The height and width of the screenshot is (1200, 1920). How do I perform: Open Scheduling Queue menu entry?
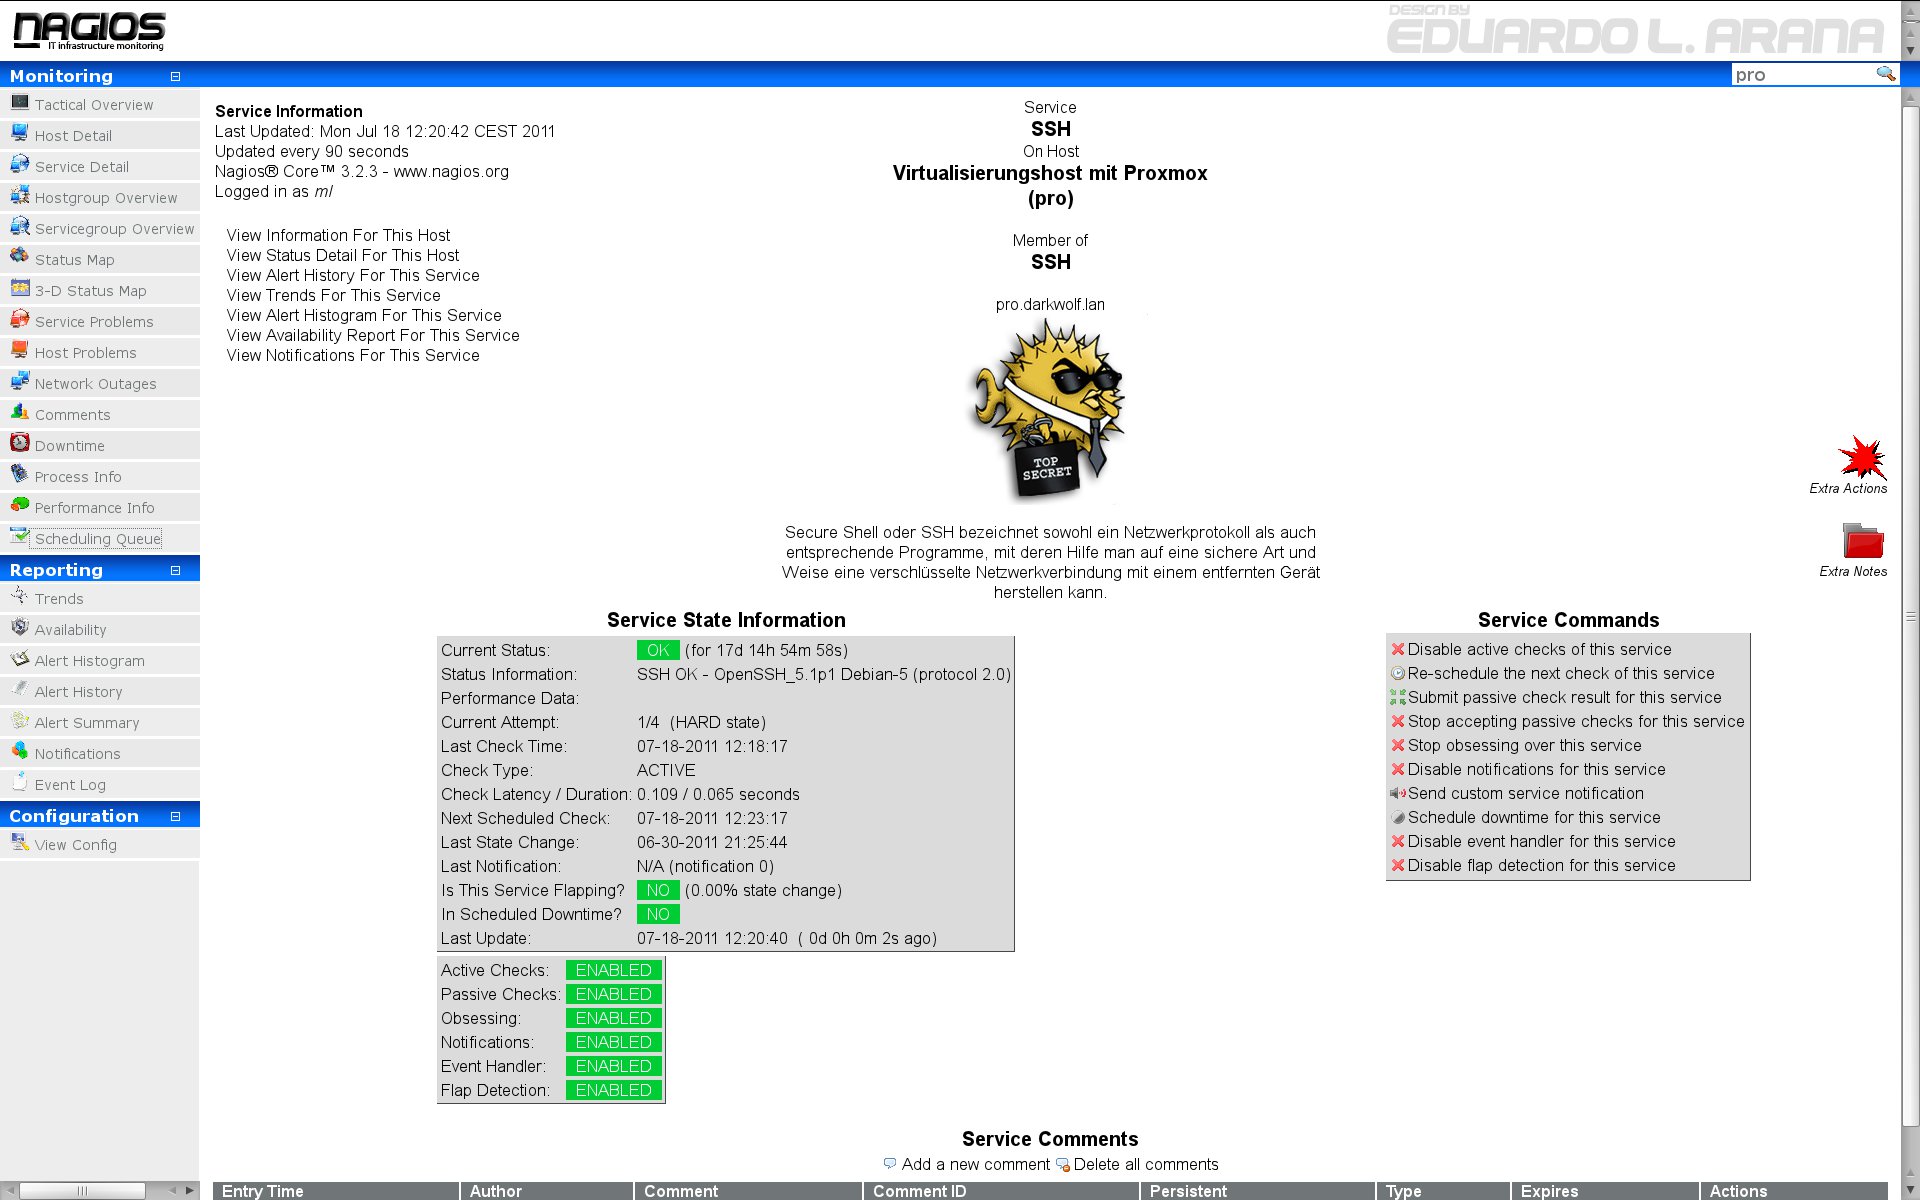click(98, 539)
